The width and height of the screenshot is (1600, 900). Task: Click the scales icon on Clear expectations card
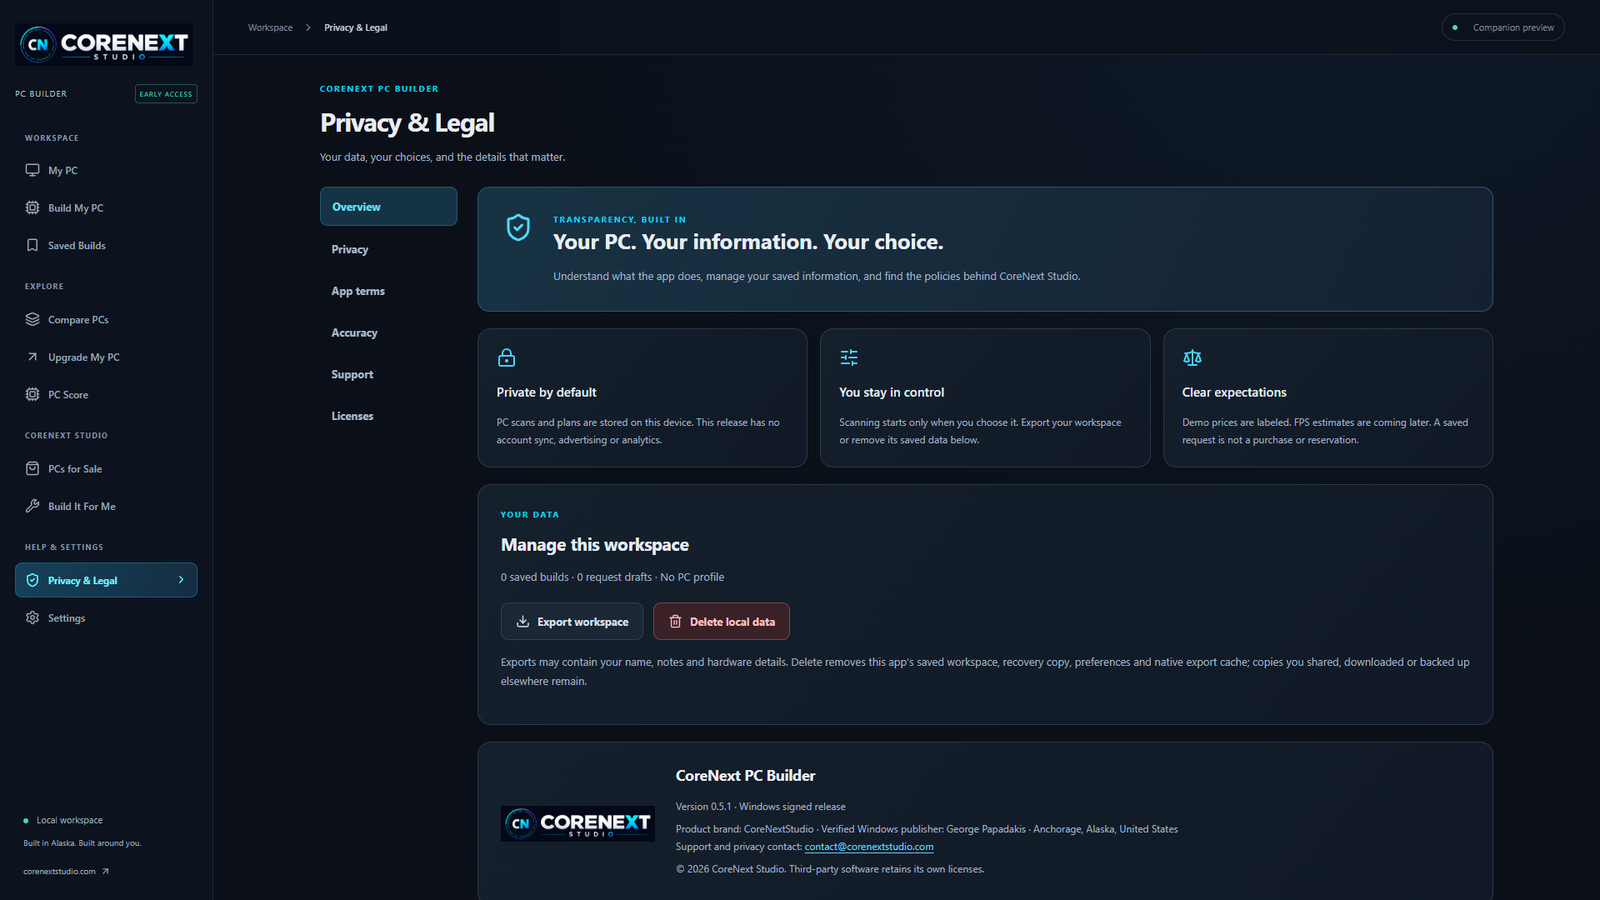[x=1192, y=357]
